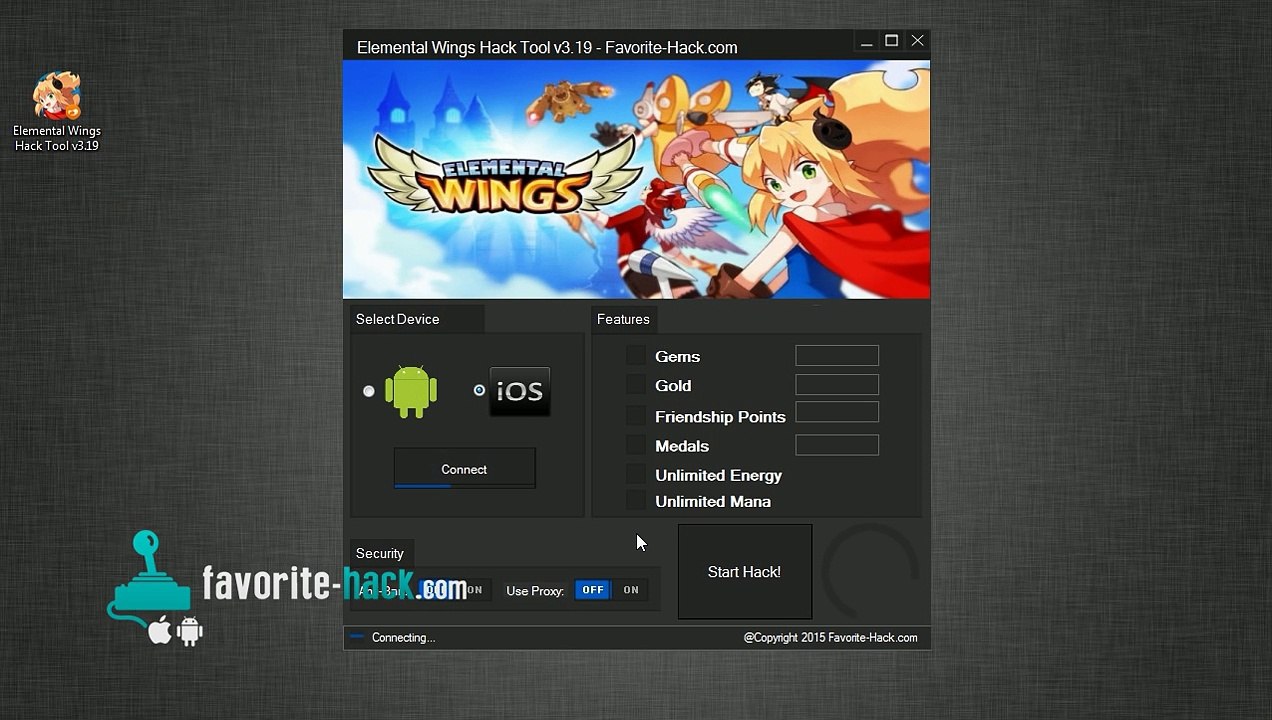Image resolution: width=1272 pixels, height=720 pixels.
Task: Set Use Proxy to OFF
Action: 593,590
